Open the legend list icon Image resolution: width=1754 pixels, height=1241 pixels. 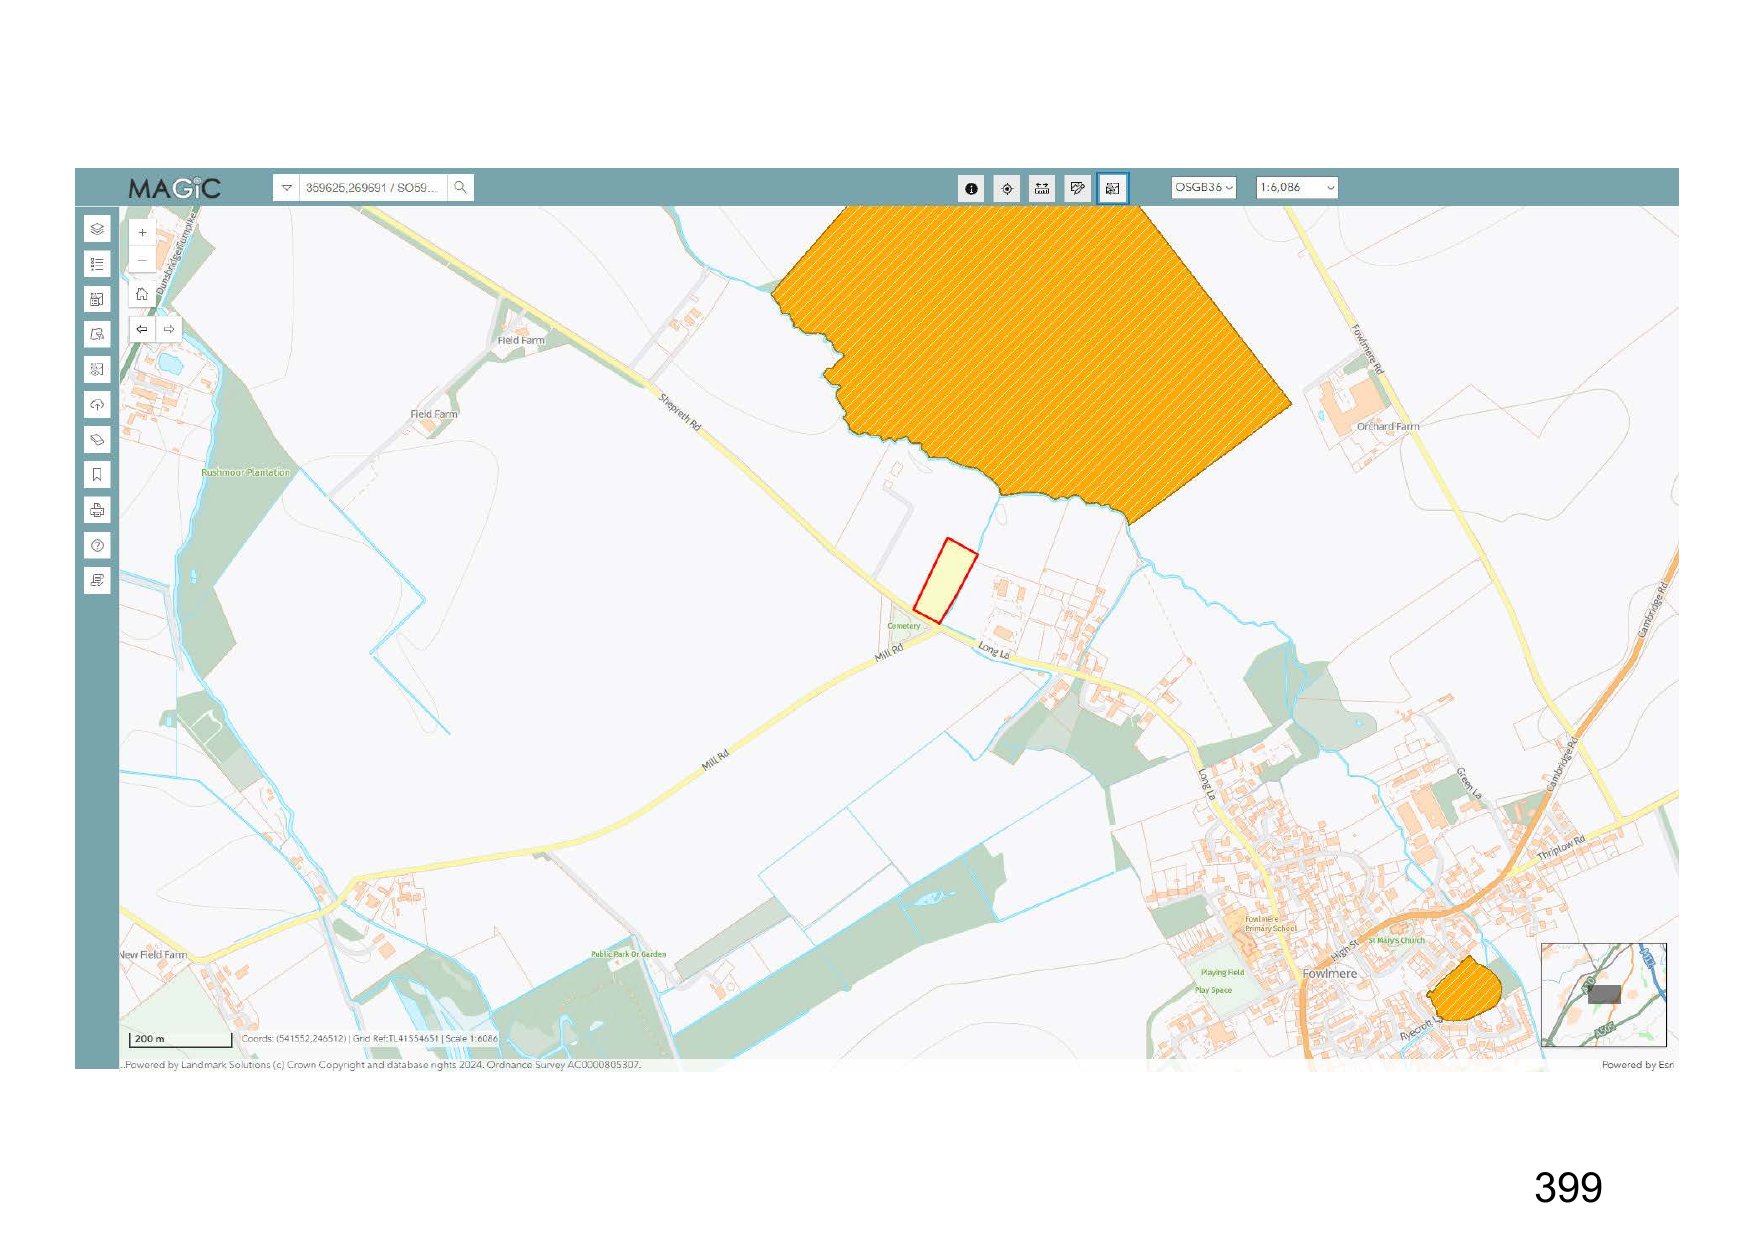[97, 264]
